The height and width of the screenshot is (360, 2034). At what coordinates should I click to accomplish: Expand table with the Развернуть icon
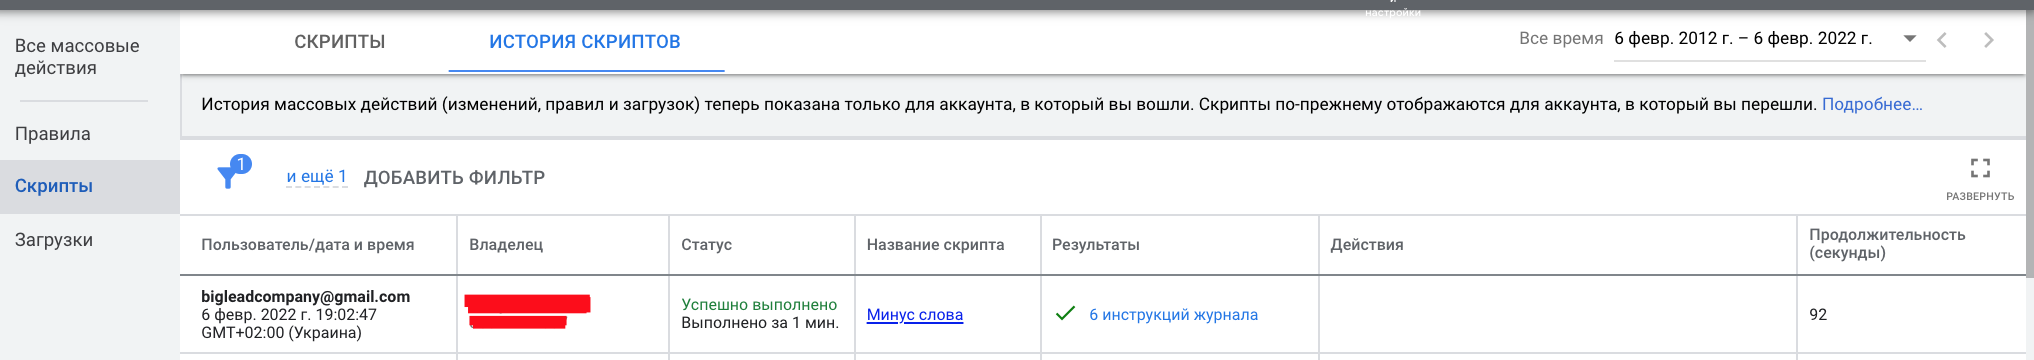point(1979,168)
